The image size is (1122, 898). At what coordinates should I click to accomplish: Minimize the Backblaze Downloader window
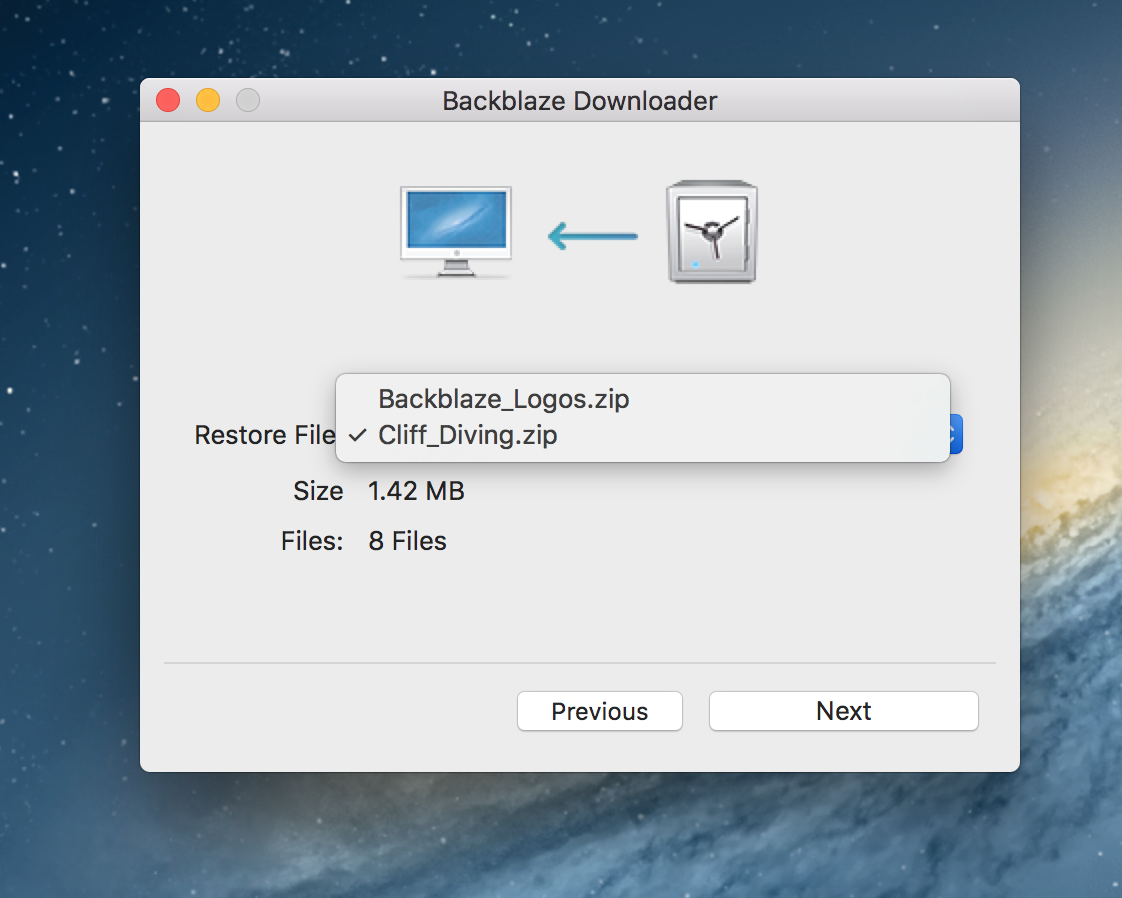click(208, 100)
